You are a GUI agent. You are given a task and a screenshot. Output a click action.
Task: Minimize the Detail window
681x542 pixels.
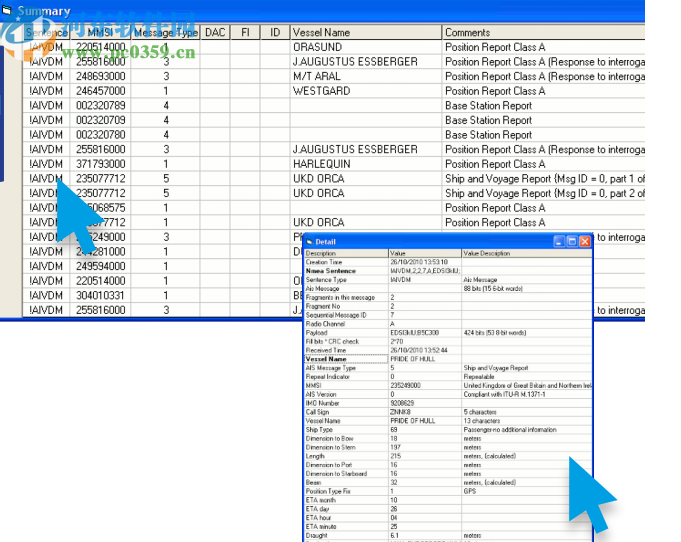pos(559,241)
